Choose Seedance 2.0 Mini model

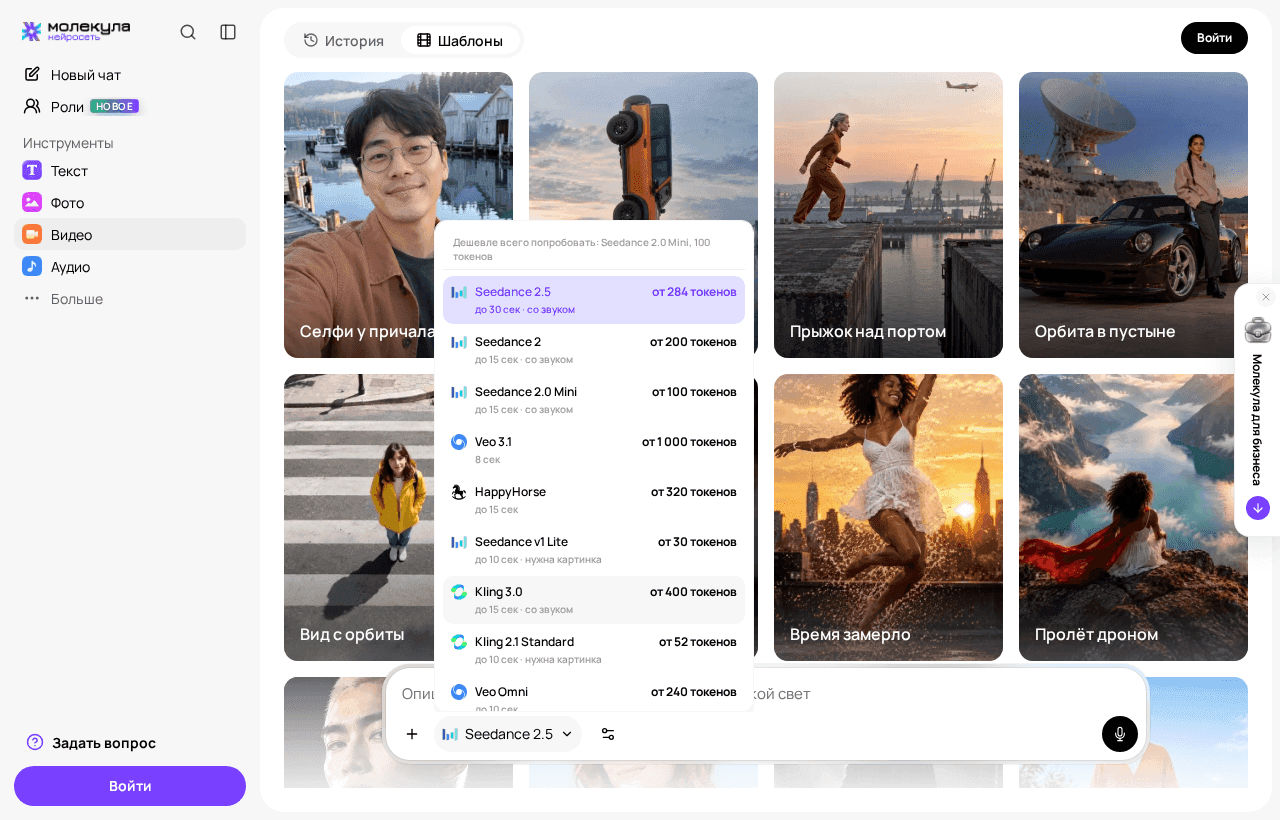594,400
